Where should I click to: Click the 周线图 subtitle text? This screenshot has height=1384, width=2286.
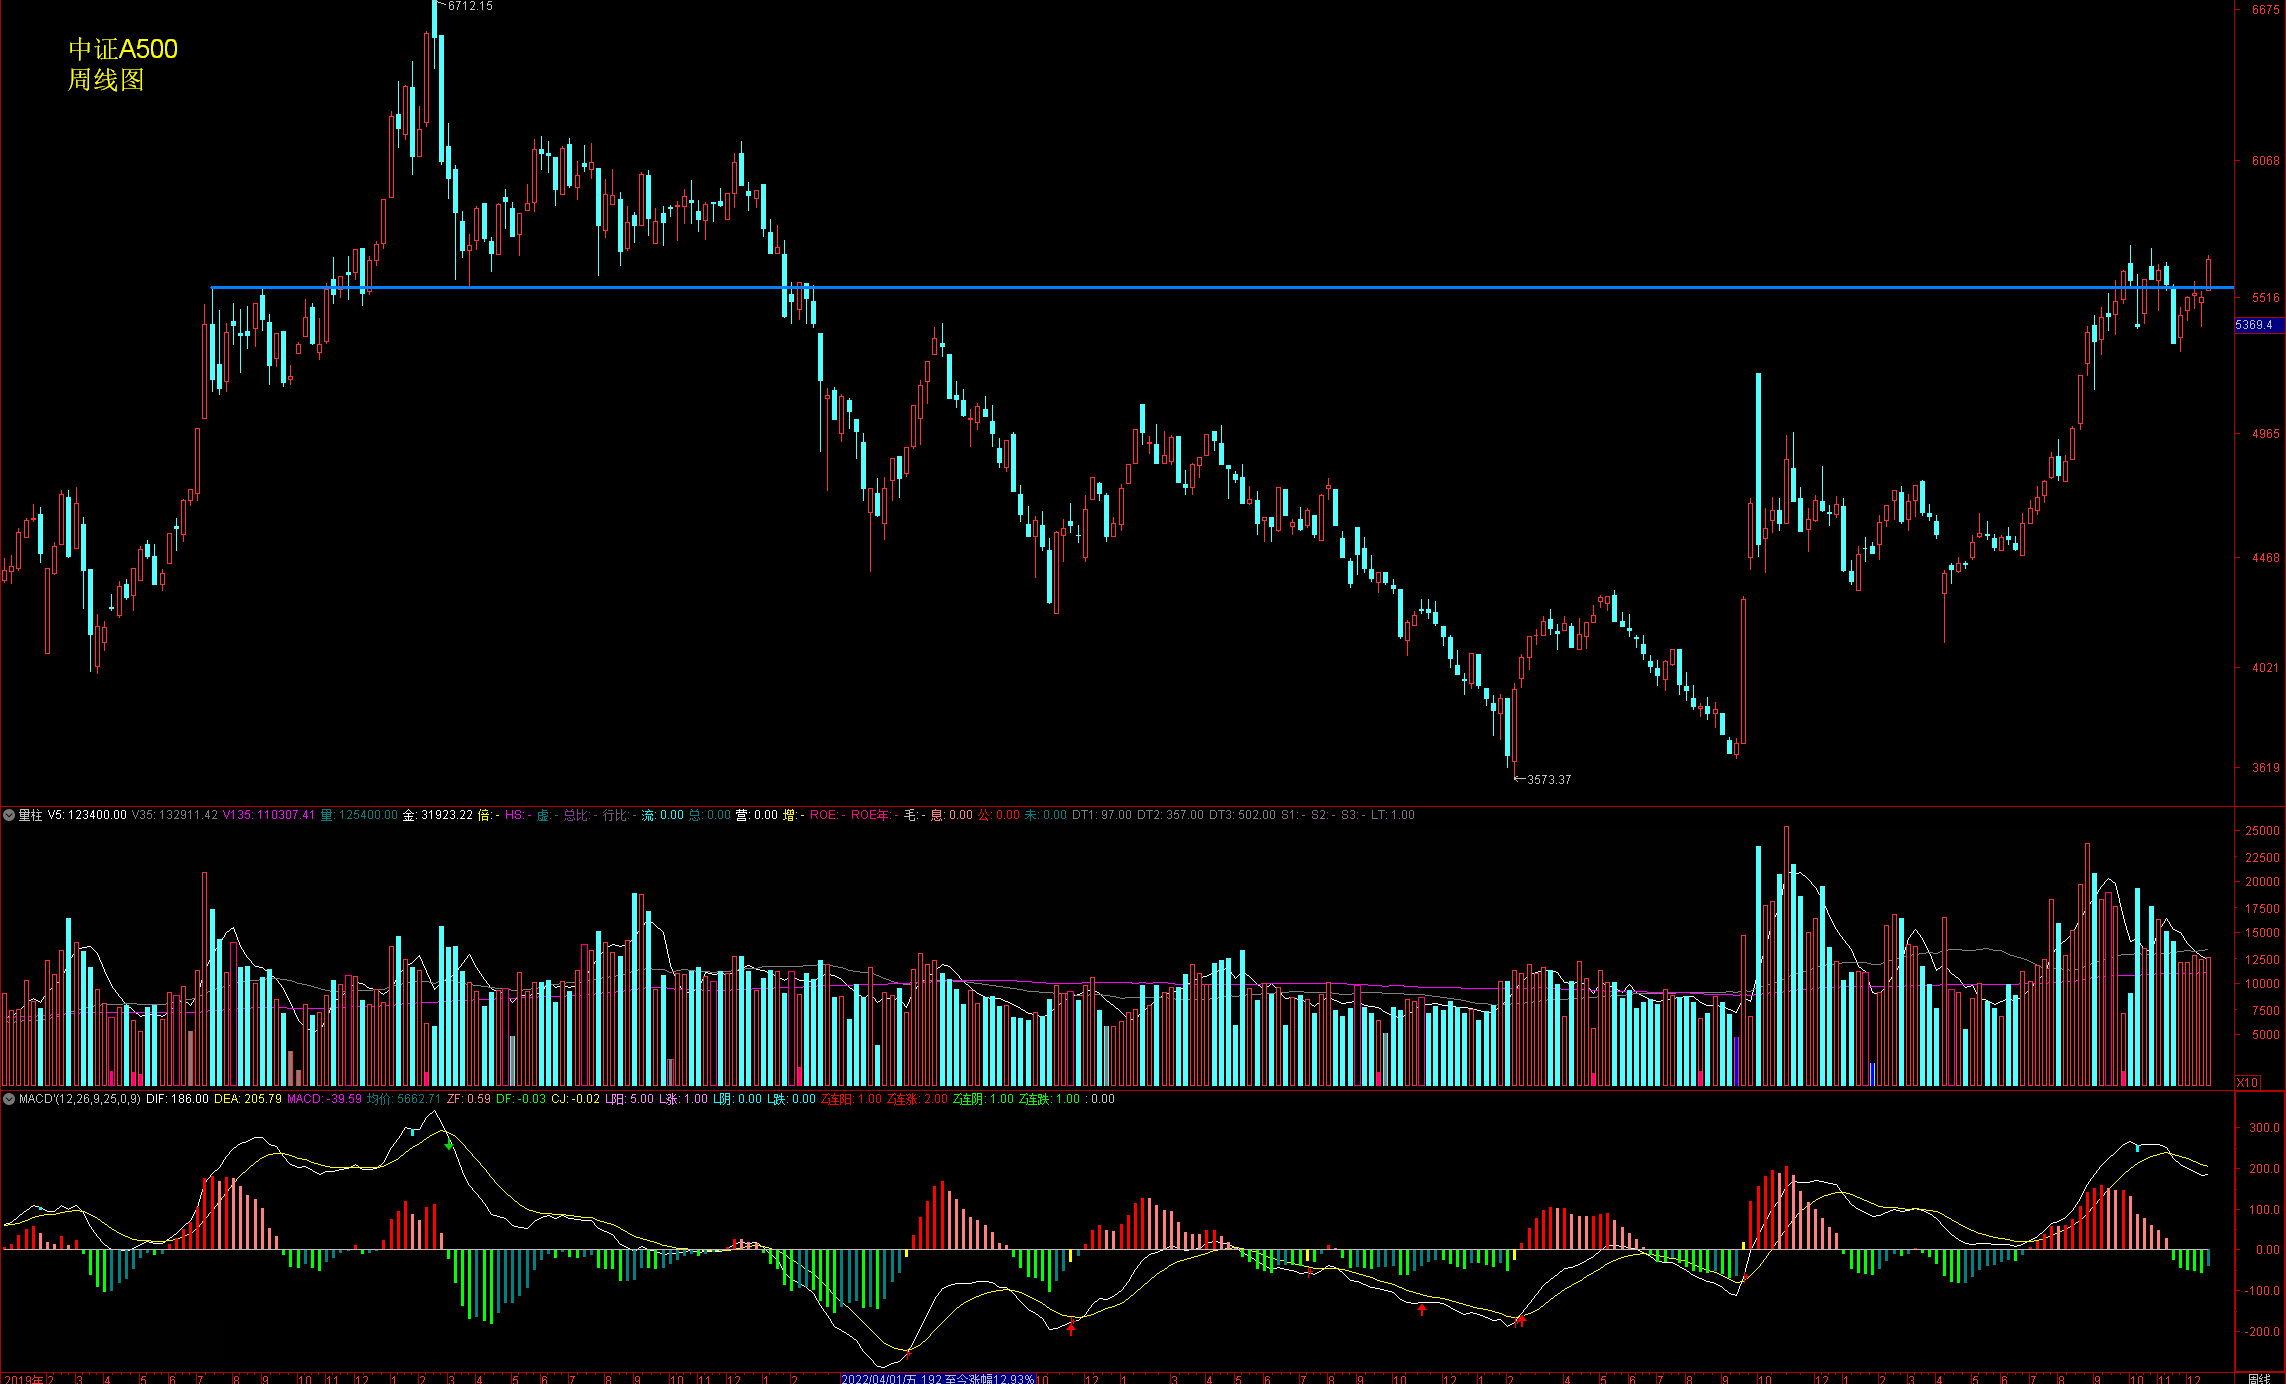[x=106, y=80]
